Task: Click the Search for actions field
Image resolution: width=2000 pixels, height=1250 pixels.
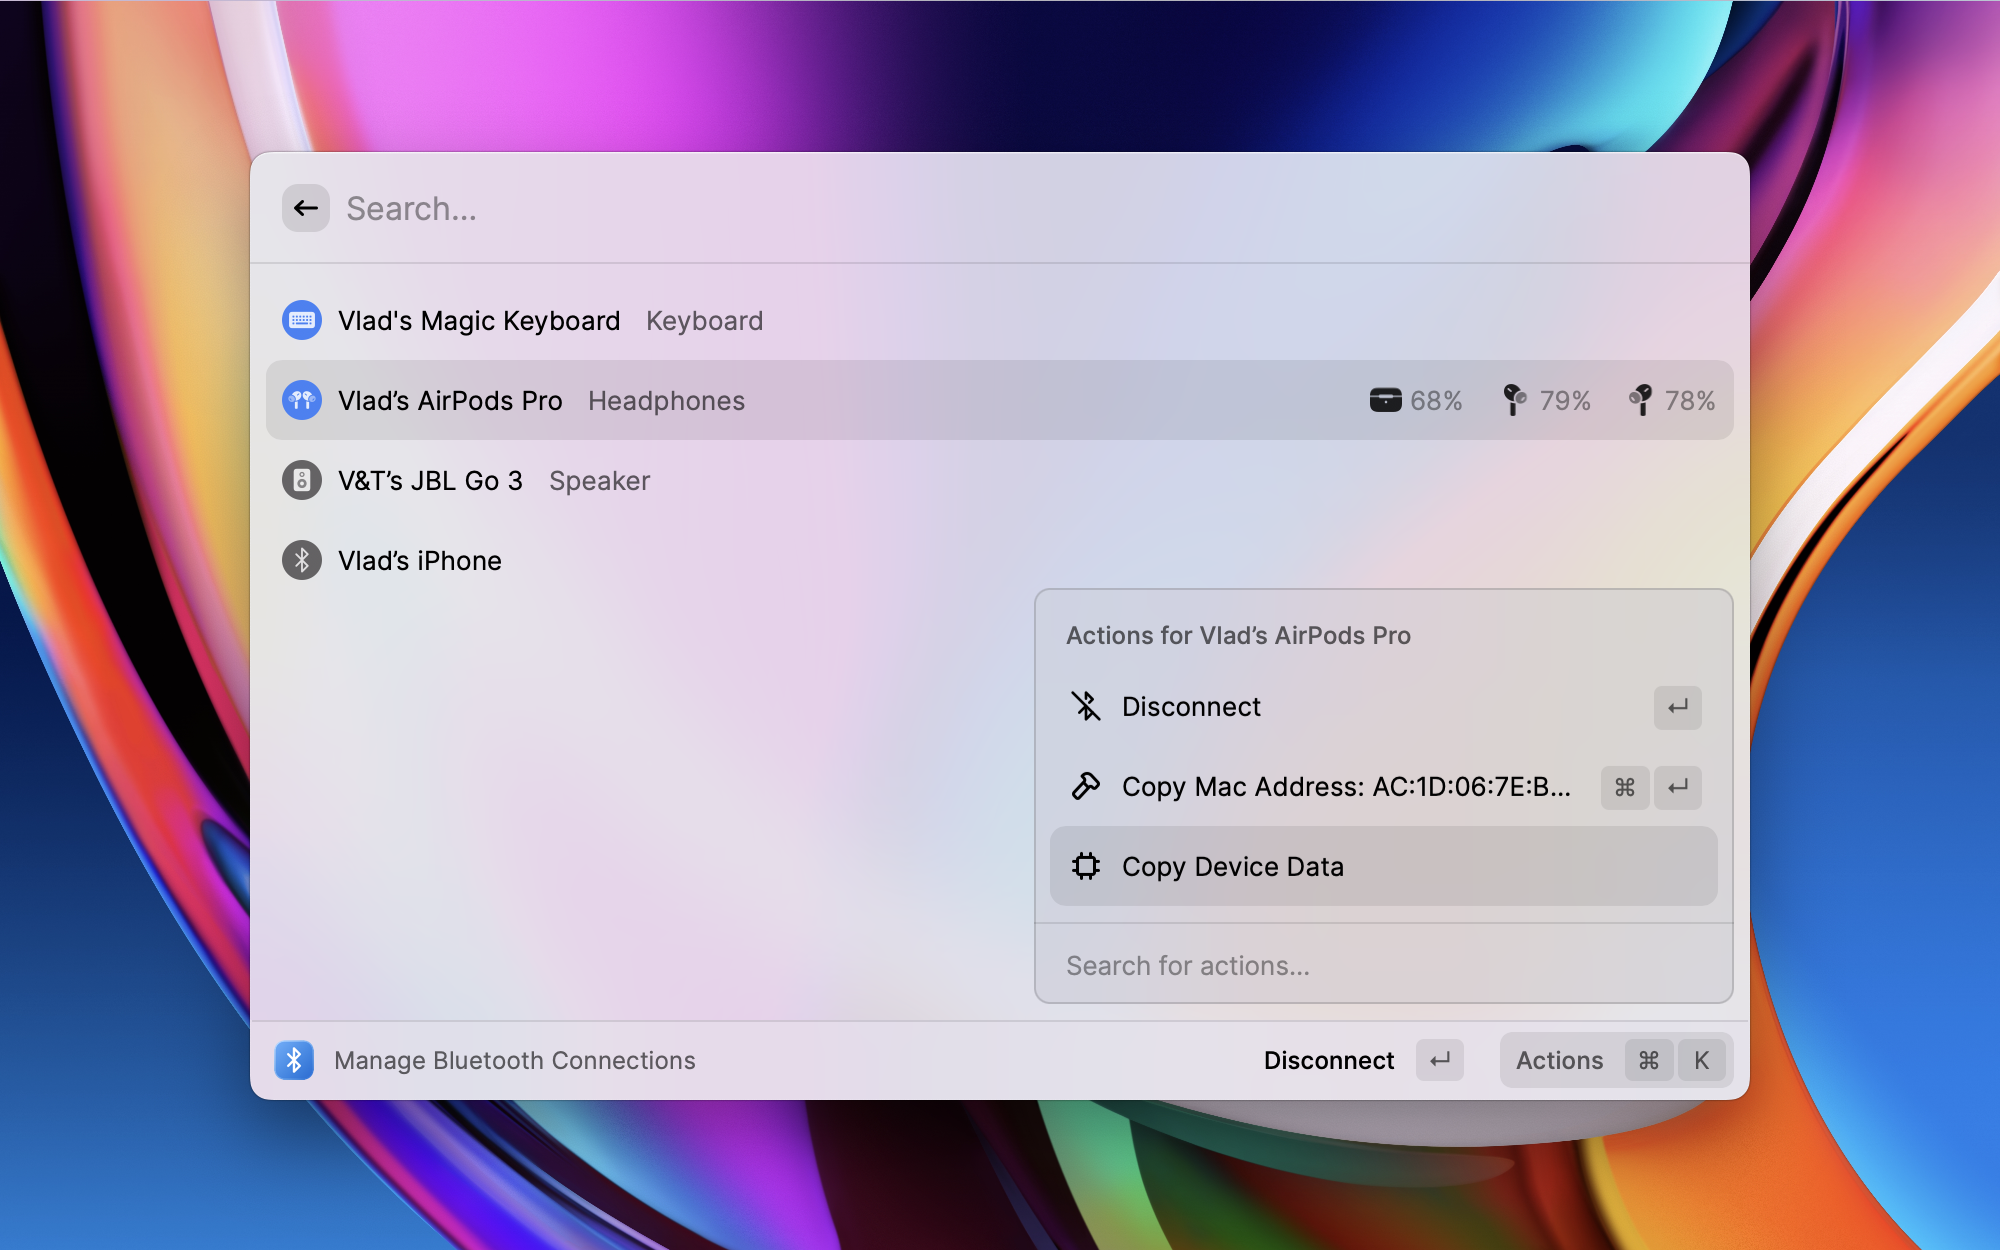Action: click(x=1380, y=965)
